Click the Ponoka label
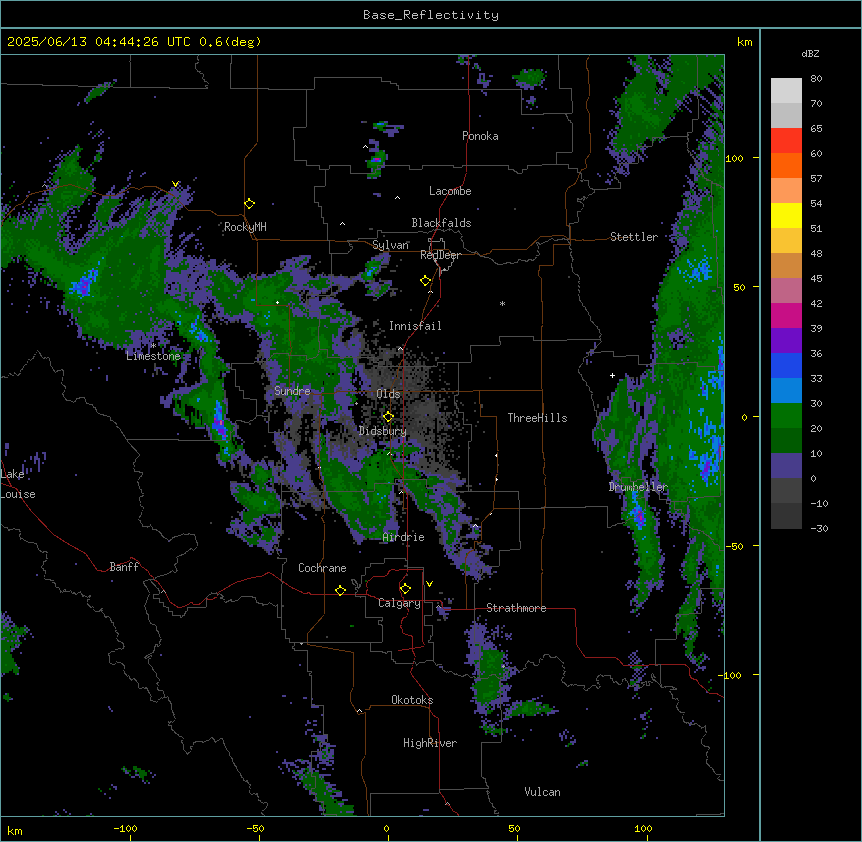This screenshot has width=862, height=842. coord(480,136)
